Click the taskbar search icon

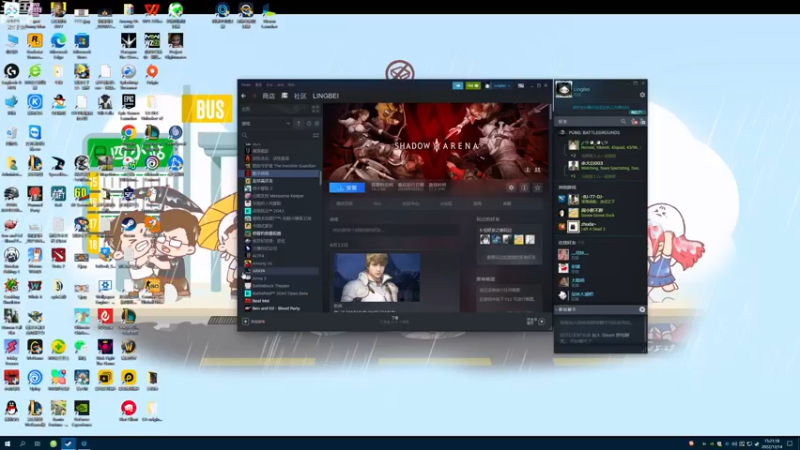click(22, 444)
